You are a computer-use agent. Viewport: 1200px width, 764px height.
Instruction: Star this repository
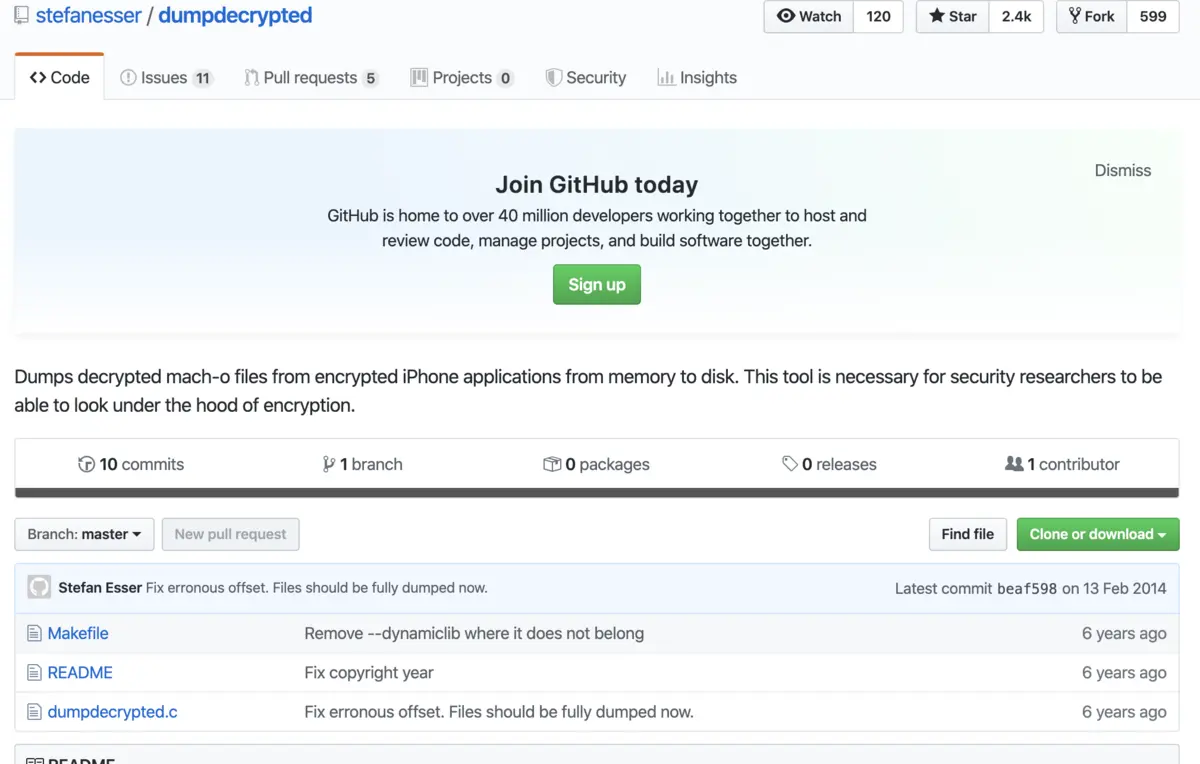tap(953, 16)
